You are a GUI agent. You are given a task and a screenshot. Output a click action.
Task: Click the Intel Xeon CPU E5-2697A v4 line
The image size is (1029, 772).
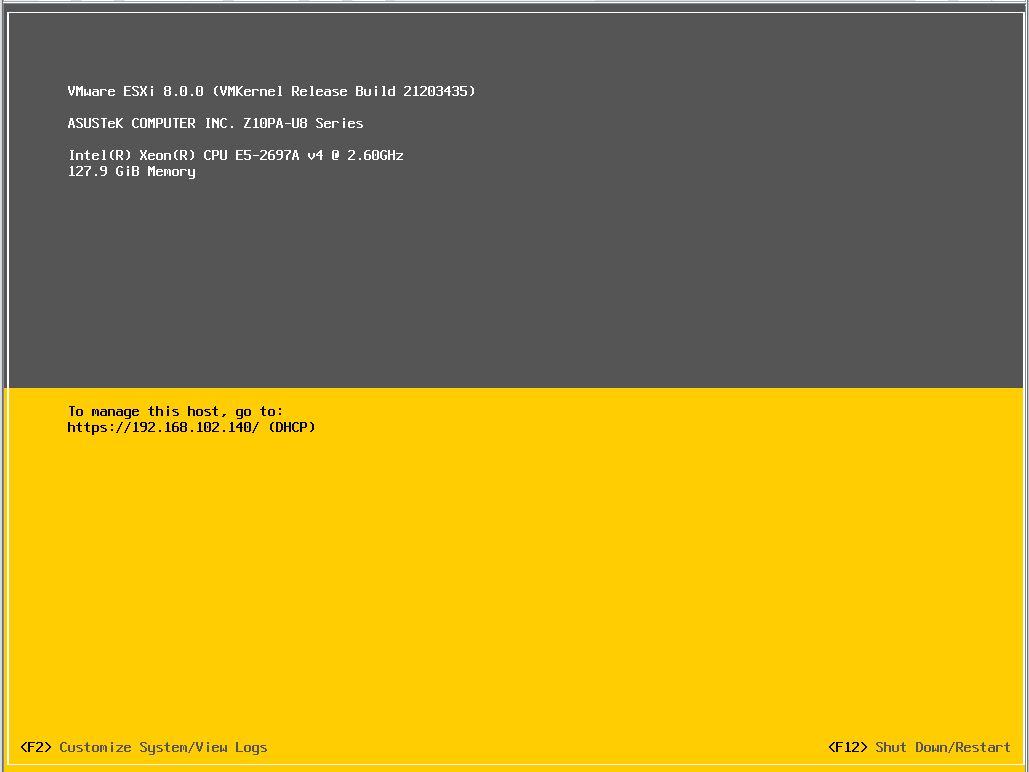tap(236, 156)
